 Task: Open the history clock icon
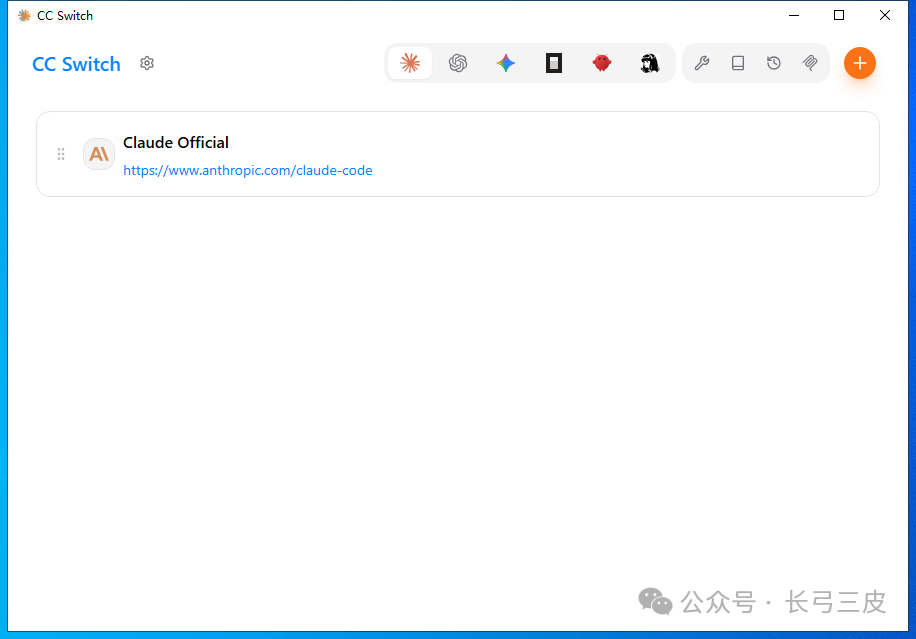tap(774, 63)
